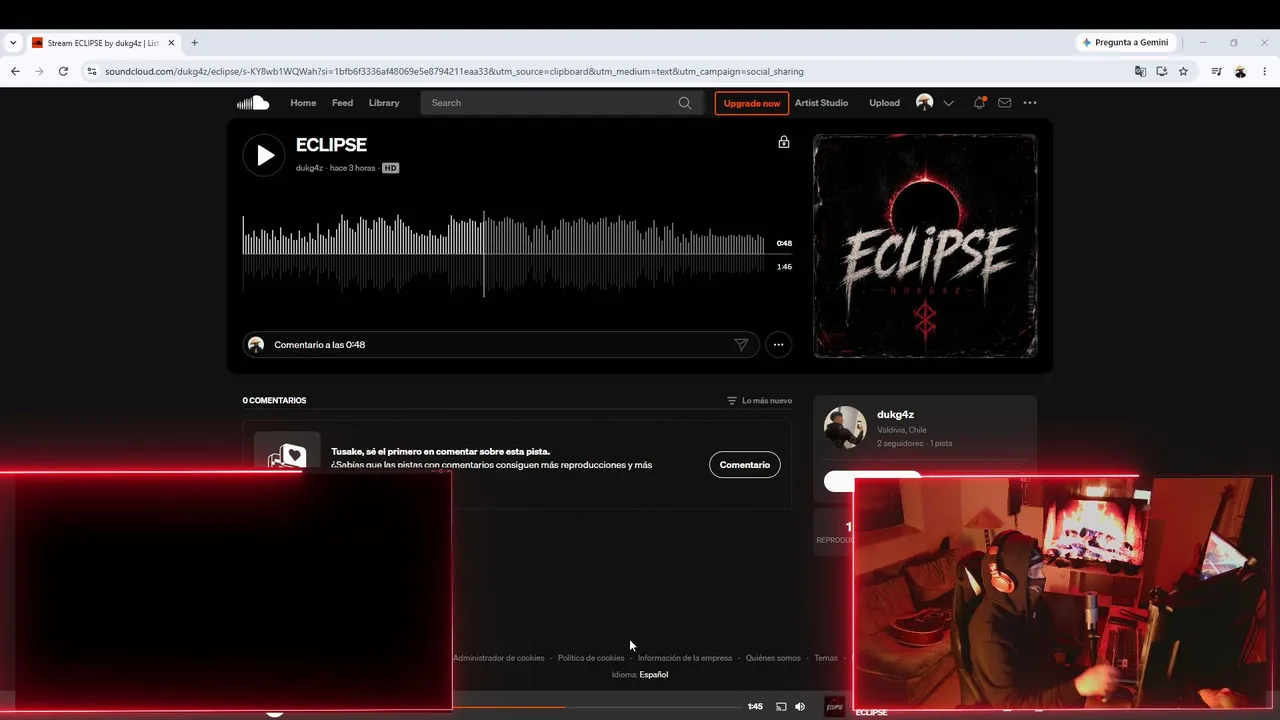Click the 0 COMENTARIOS heading
The height and width of the screenshot is (720, 1280).
pyautogui.click(x=274, y=400)
